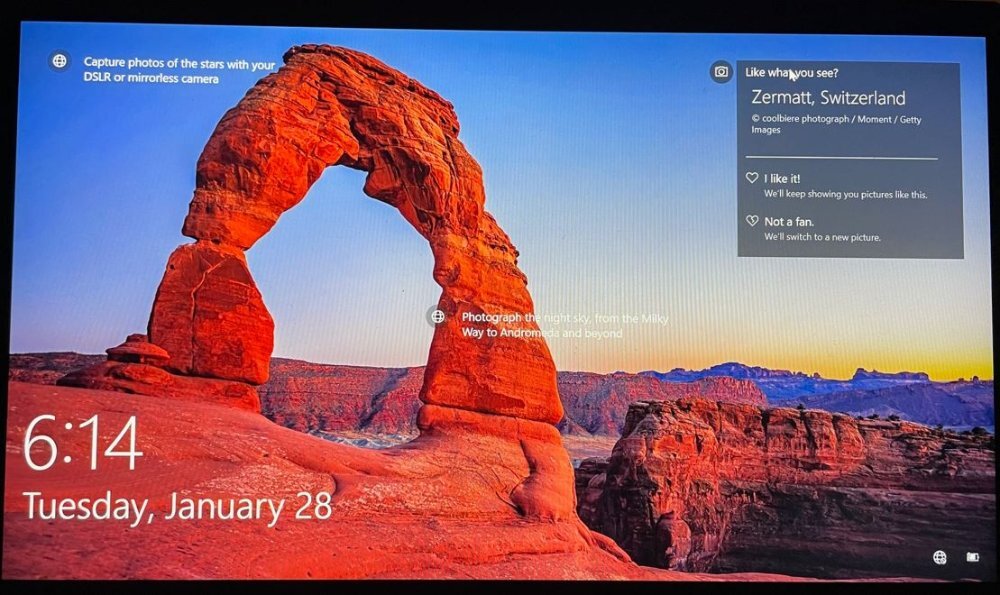Image resolution: width=1000 pixels, height=595 pixels.
Task: Click the camera icon next to 'Like what you see?'
Action: [x=721, y=71]
